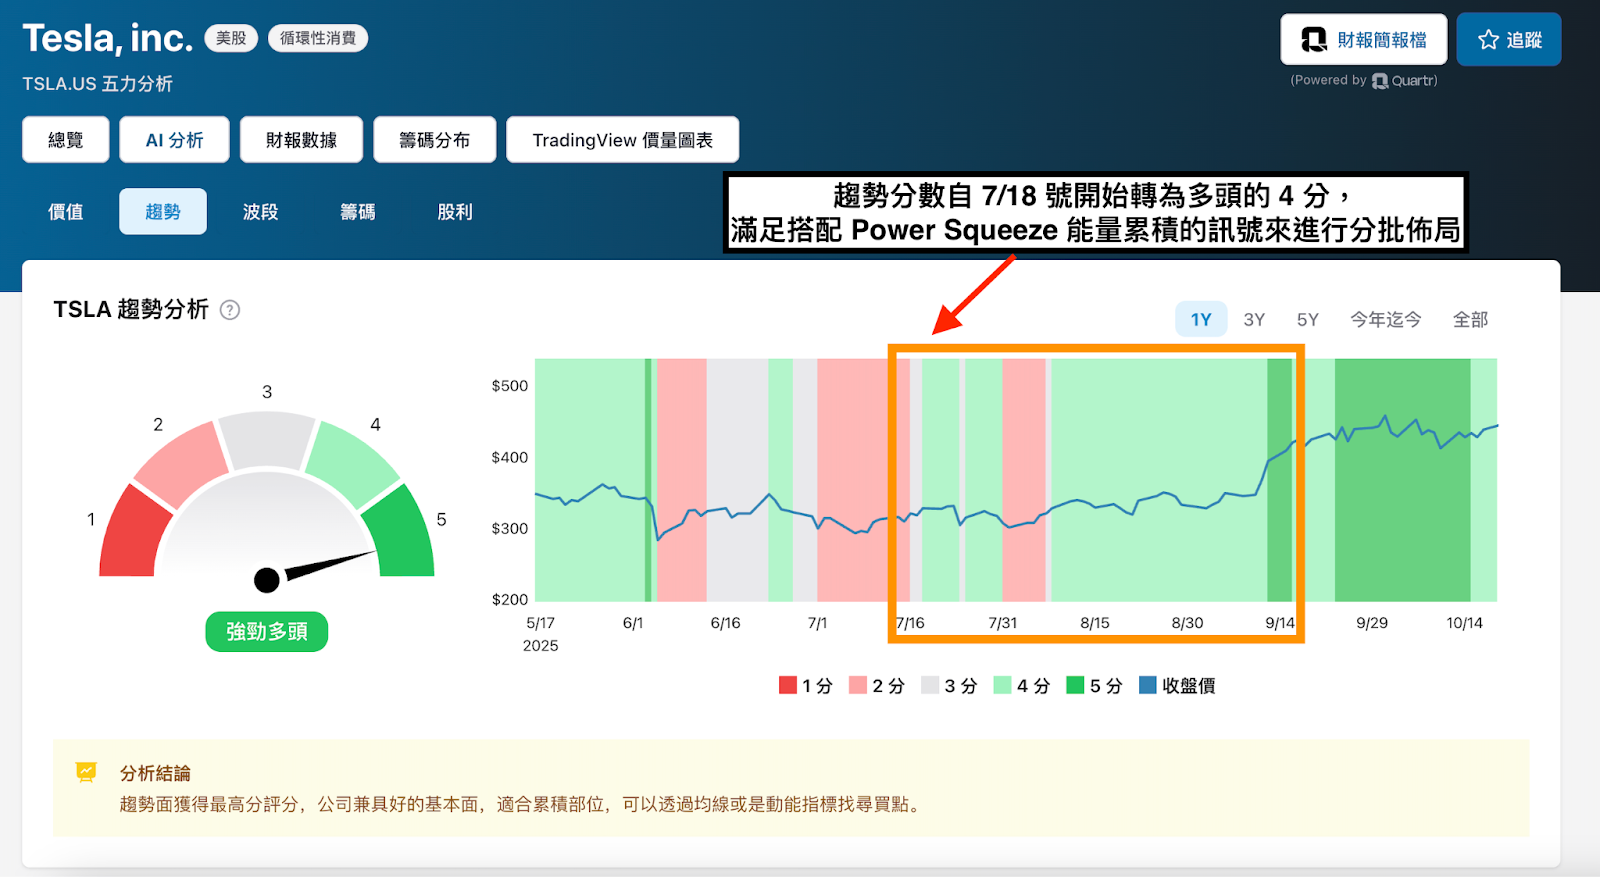Select the 今年迄今 year-to-date range
The image size is (1600, 877).
click(x=1385, y=320)
